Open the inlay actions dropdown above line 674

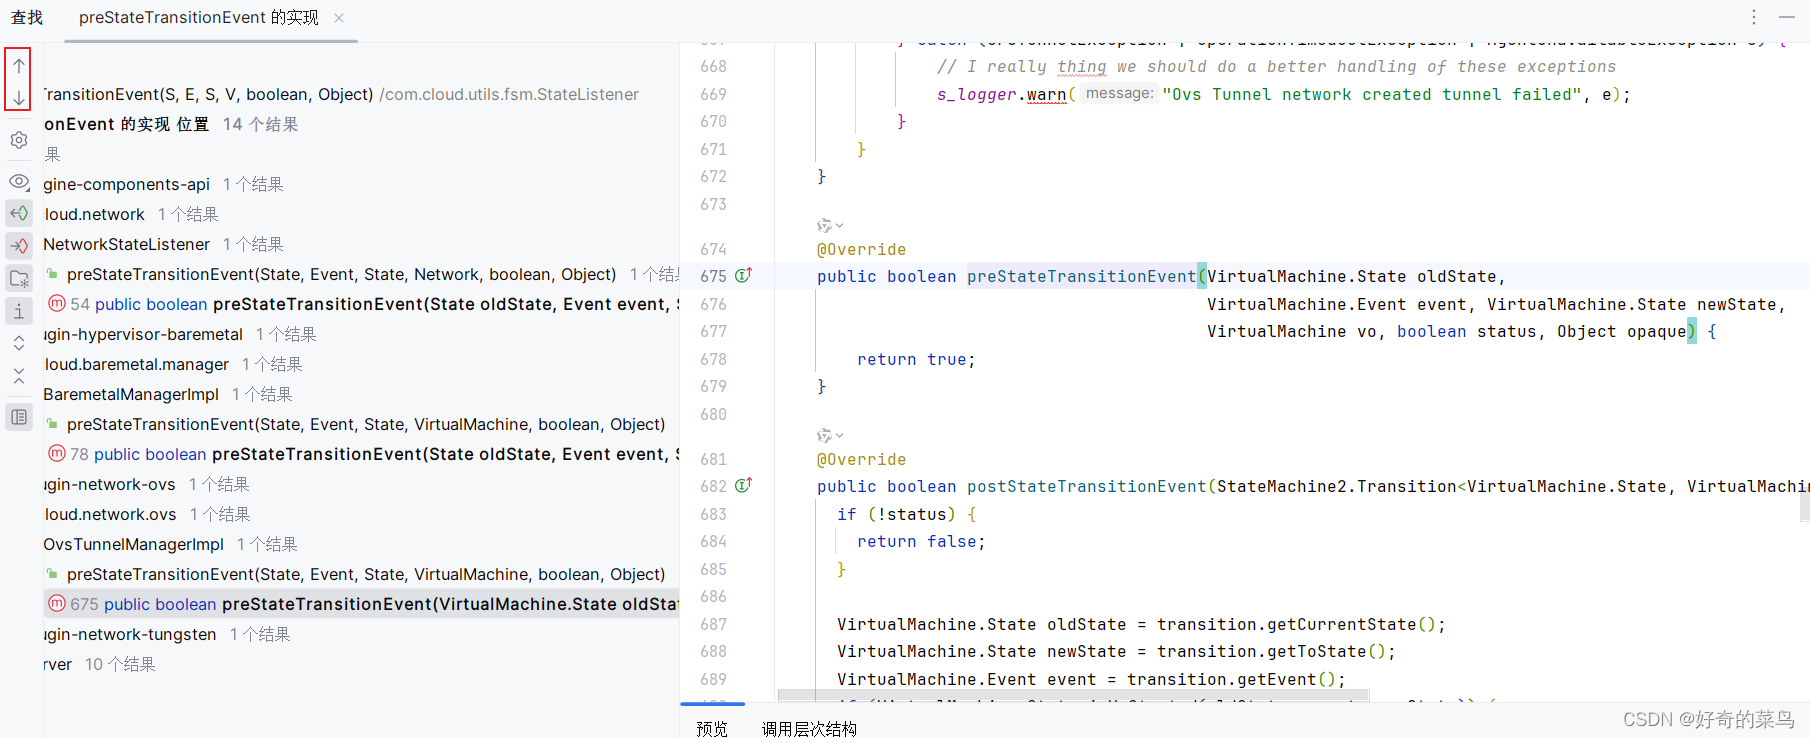[x=830, y=226]
